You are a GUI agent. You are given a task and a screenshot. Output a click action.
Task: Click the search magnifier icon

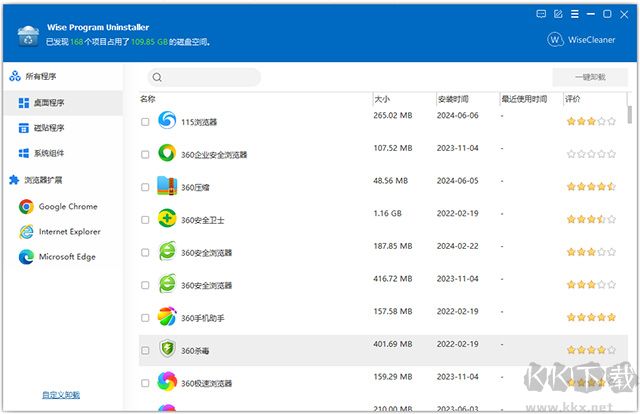click(157, 77)
